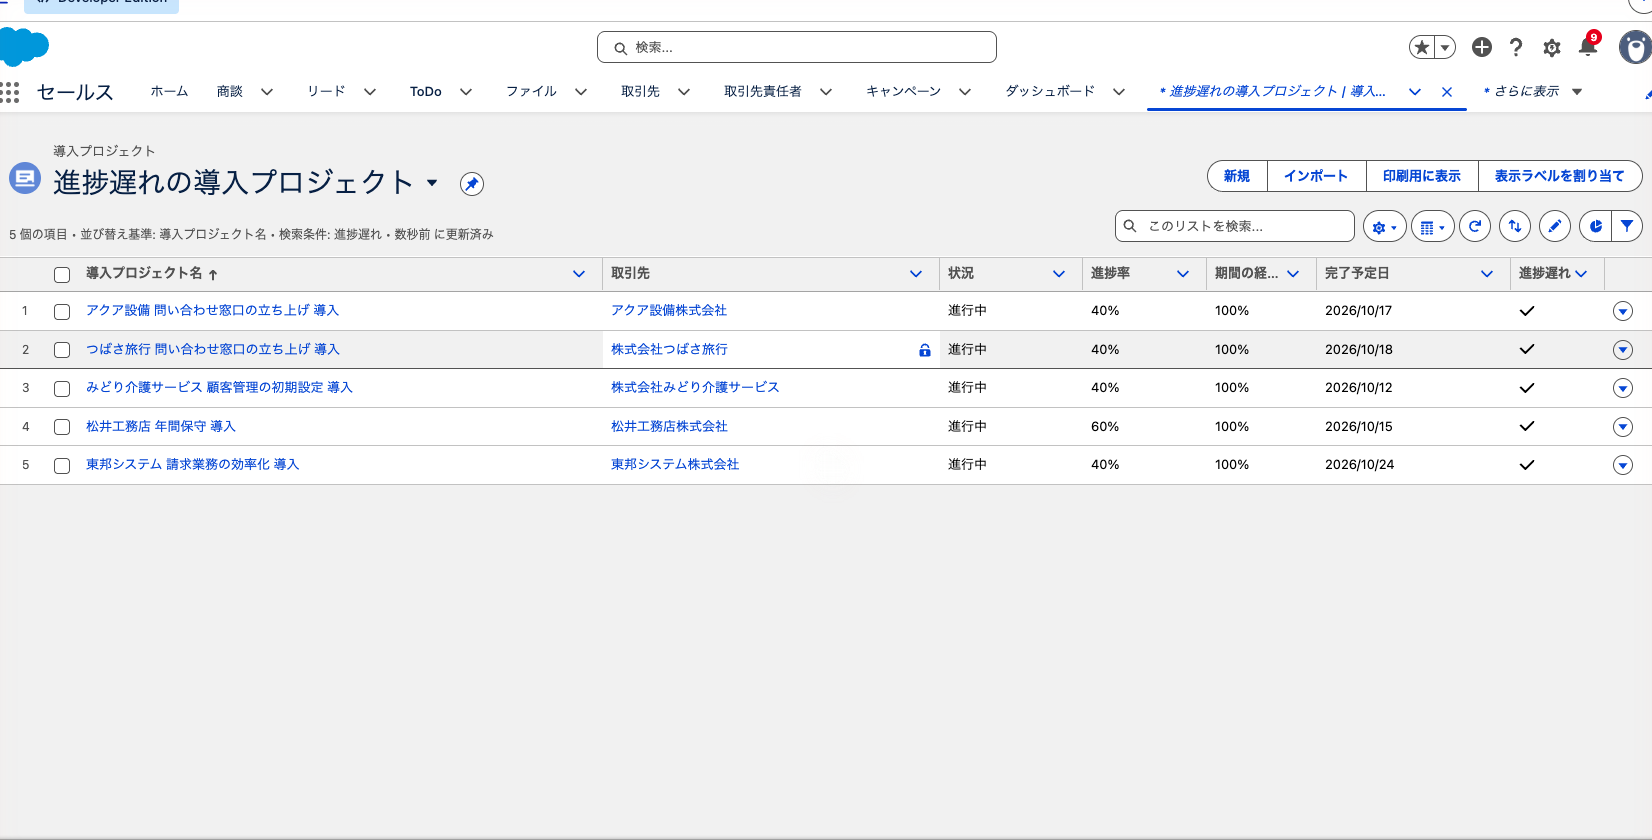Go to the ホーム tab
This screenshot has height=840, width=1652.
(x=169, y=91)
